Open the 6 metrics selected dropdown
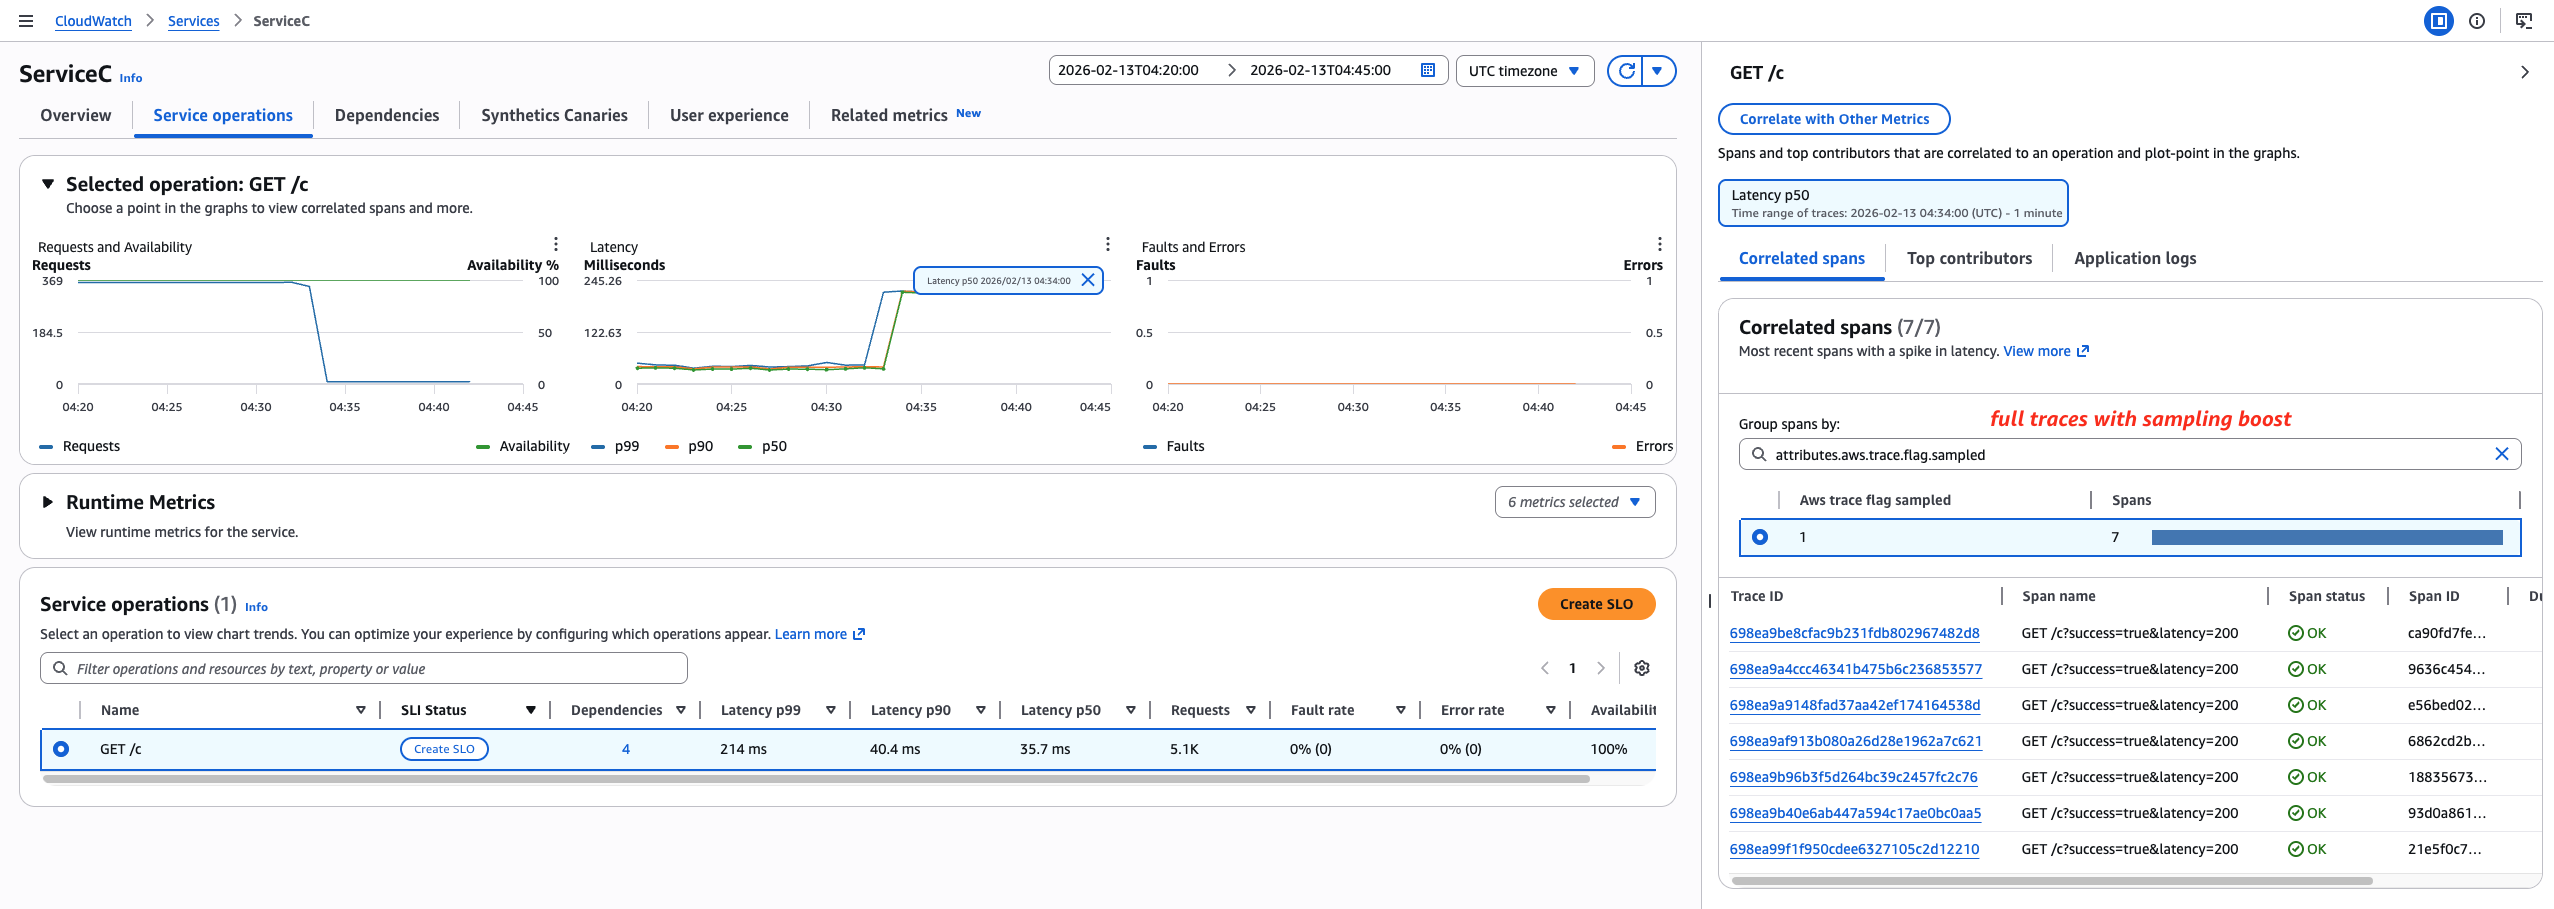Image resolution: width=2554 pixels, height=909 pixels. 1574,502
